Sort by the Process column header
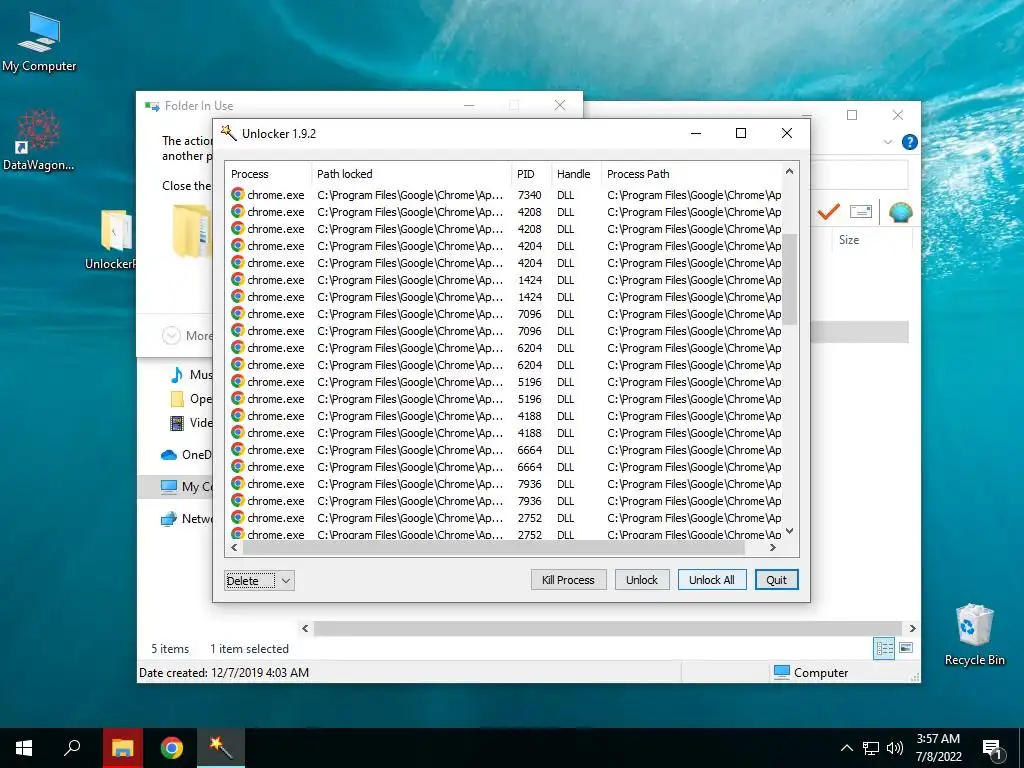1024x768 pixels. coord(268,174)
